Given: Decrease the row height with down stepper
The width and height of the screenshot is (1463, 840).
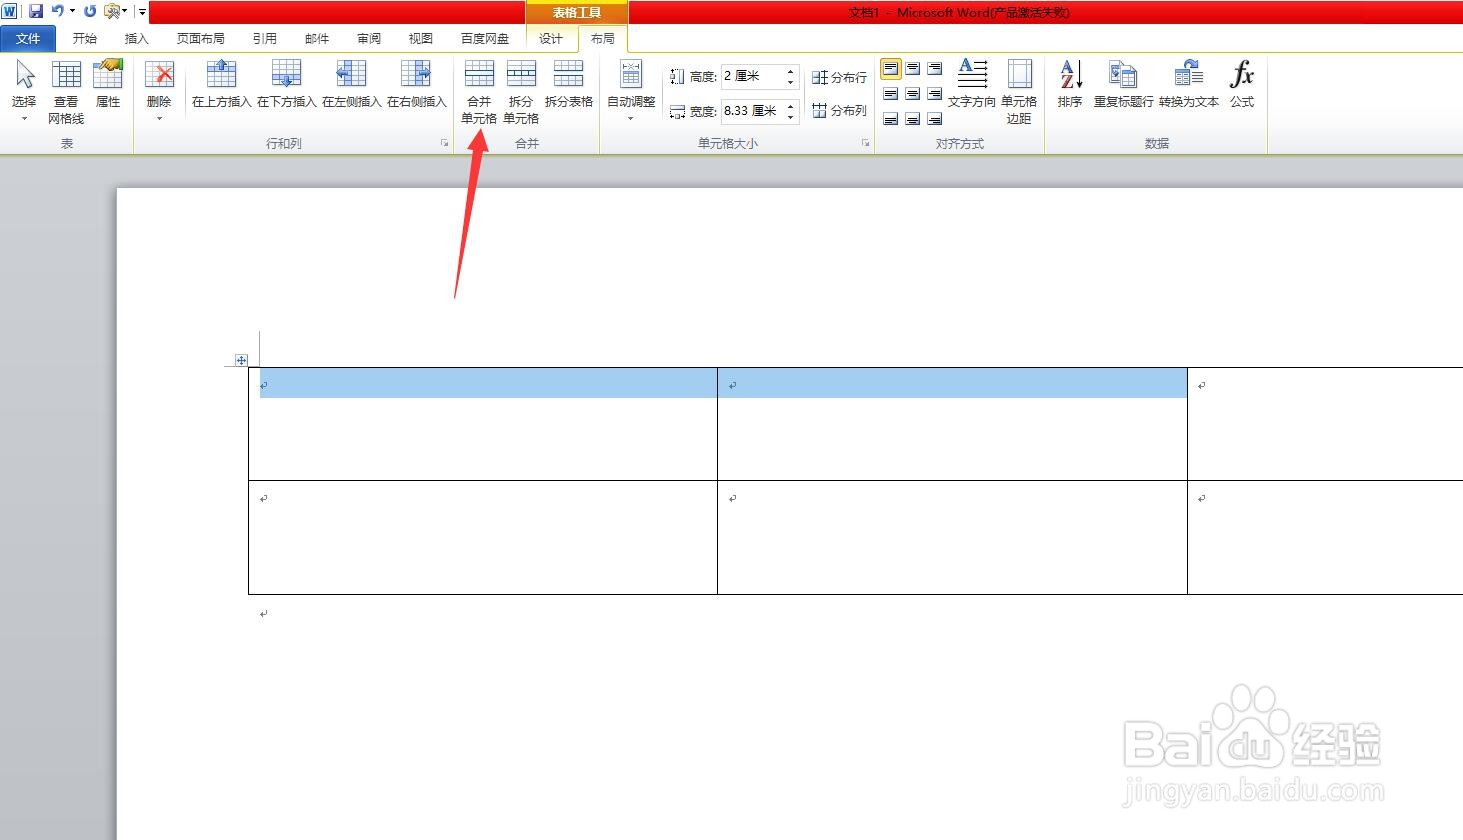Looking at the screenshot, I should coord(791,82).
